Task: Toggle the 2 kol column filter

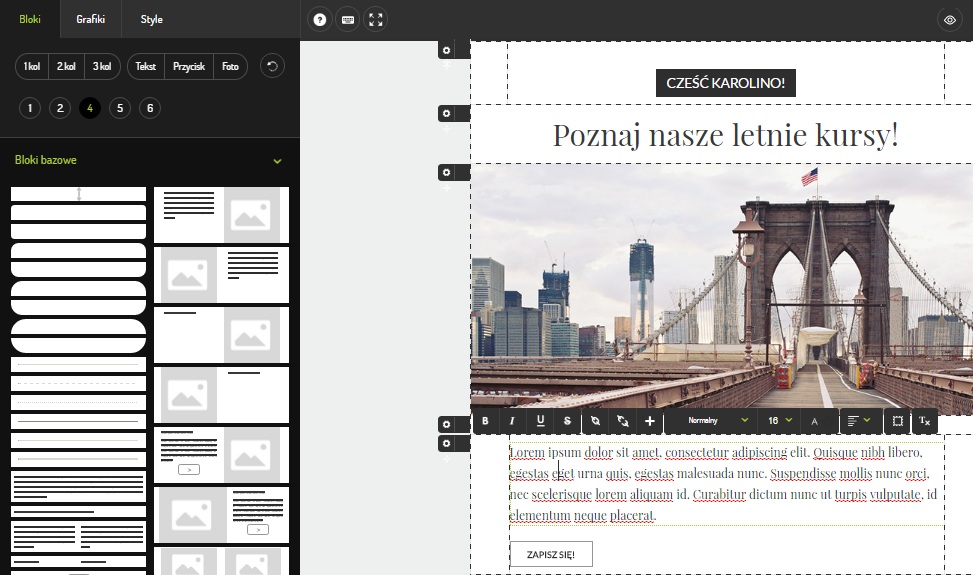Action: click(x=67, y=66)
